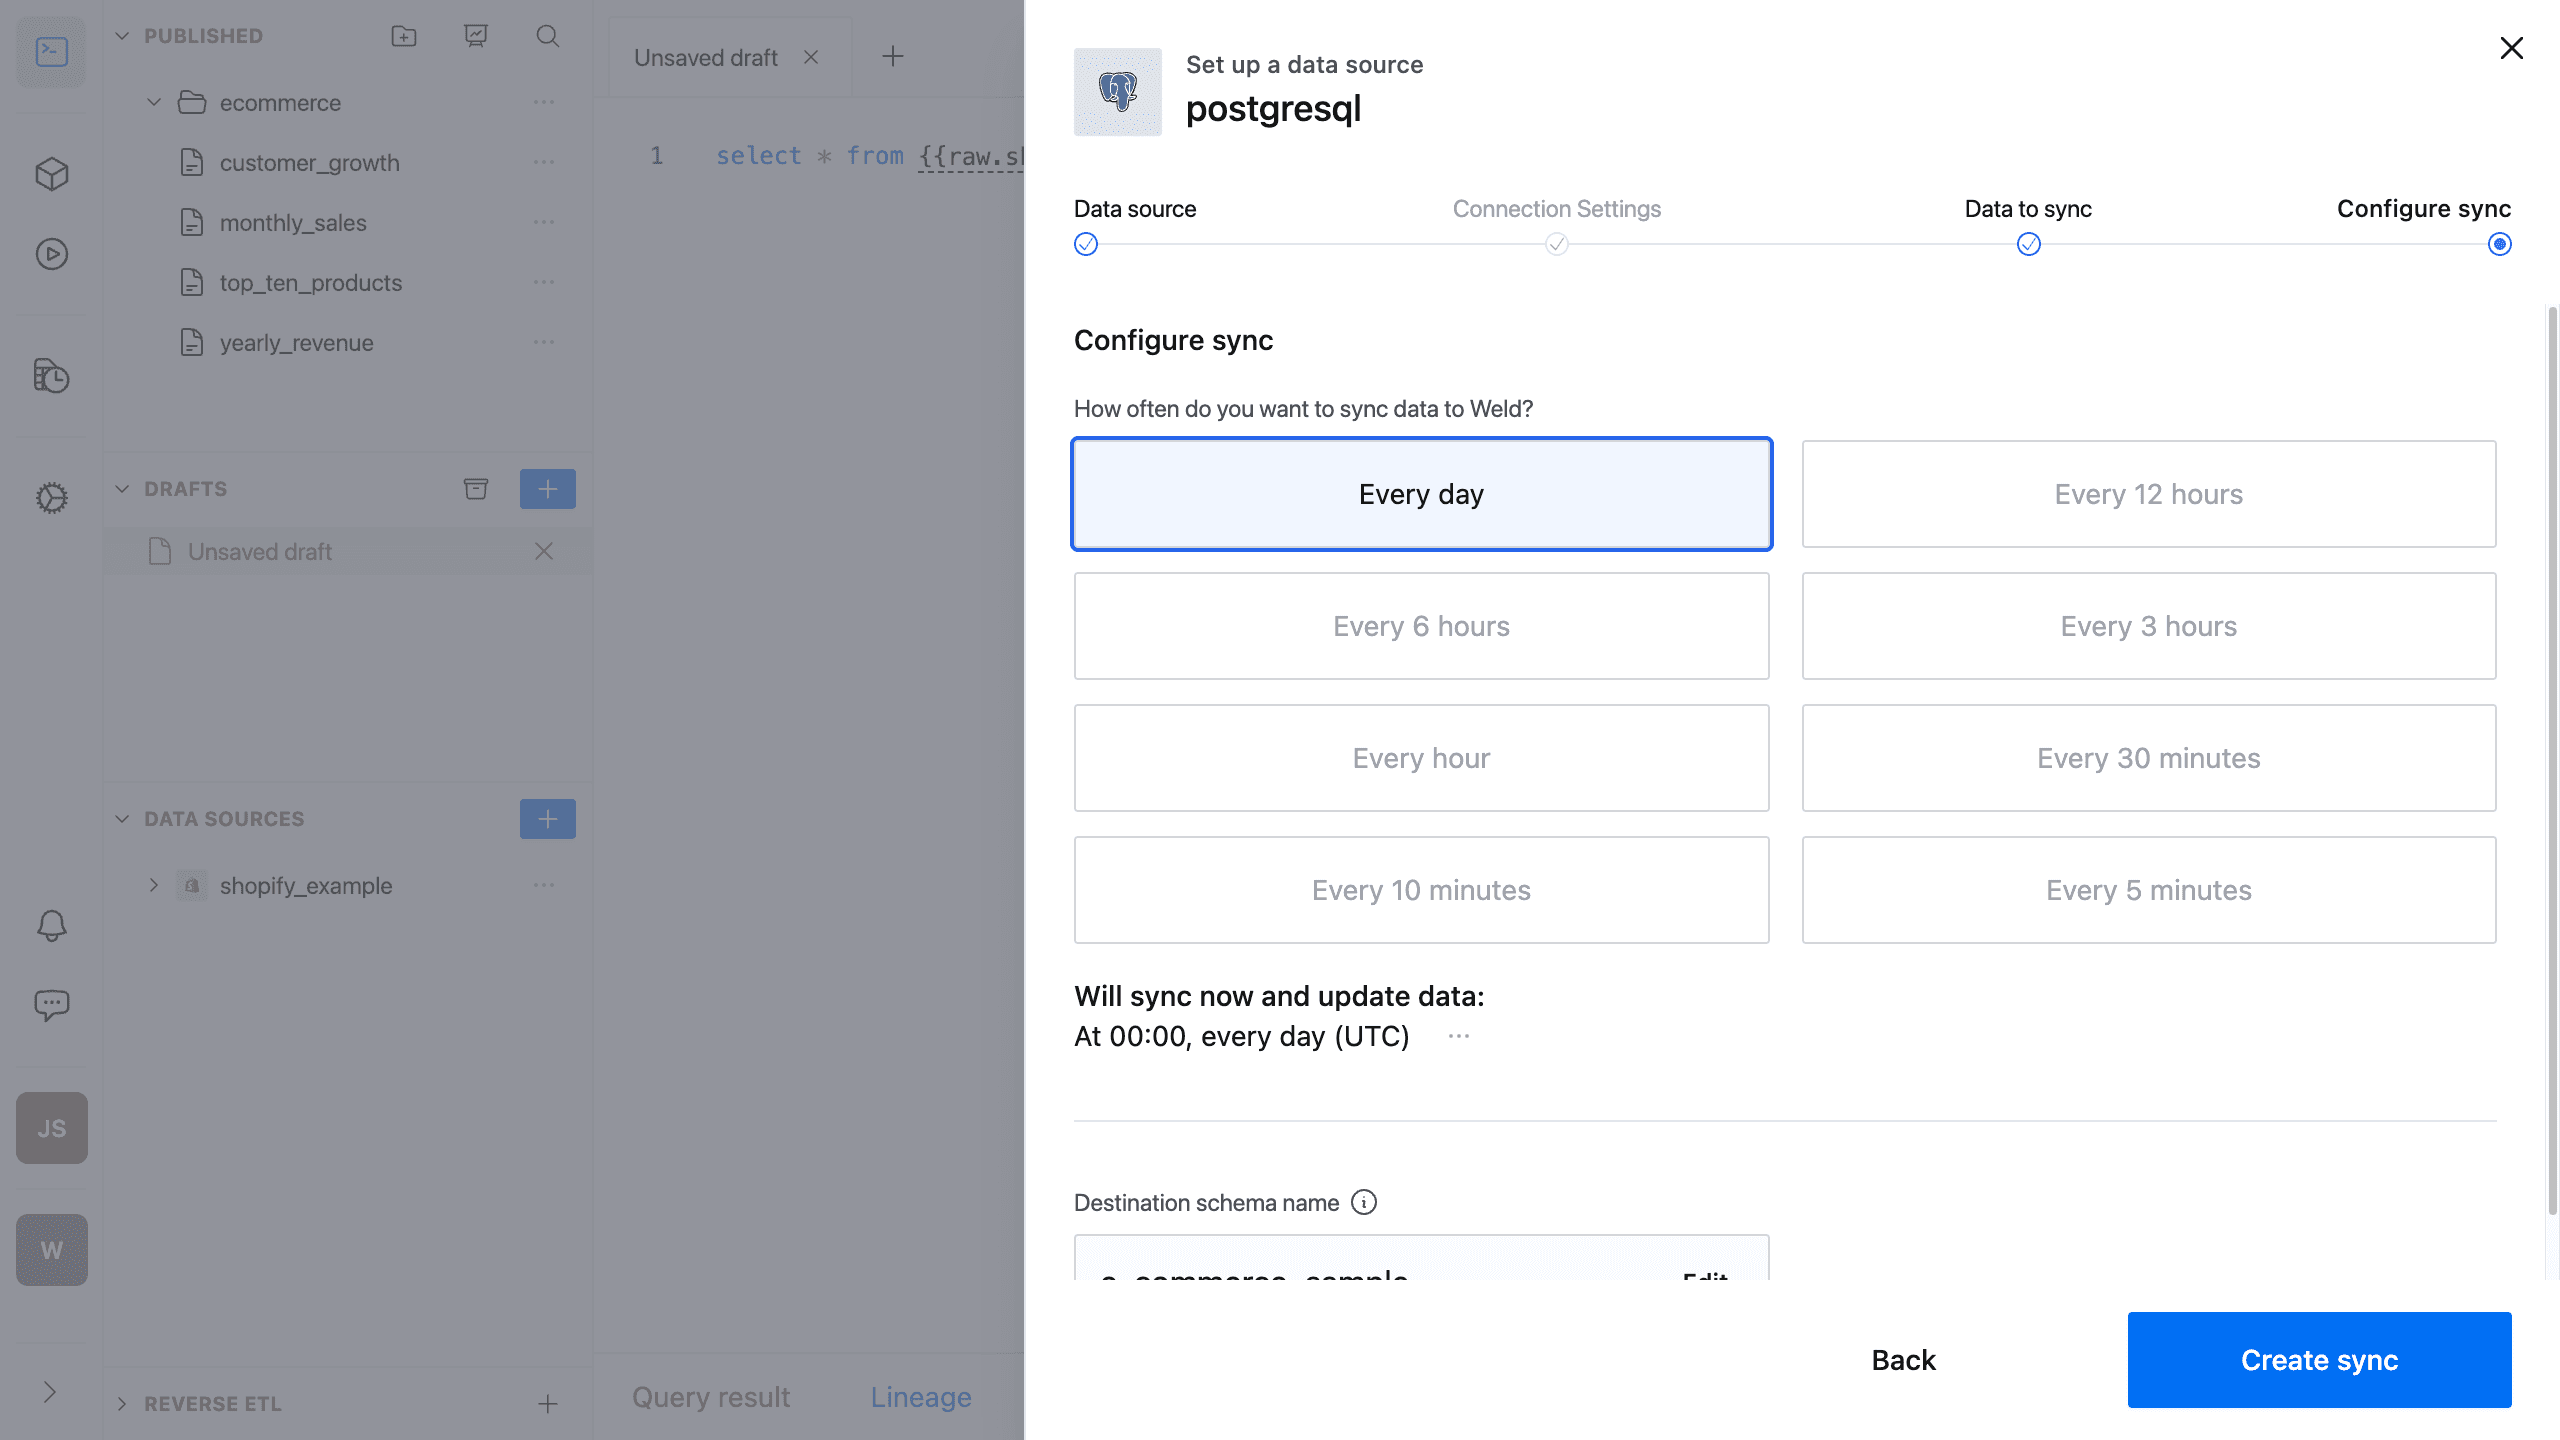The image size is (2560, 1440).
Task: Create a new folder in Published section
Action: coord(404,36)
